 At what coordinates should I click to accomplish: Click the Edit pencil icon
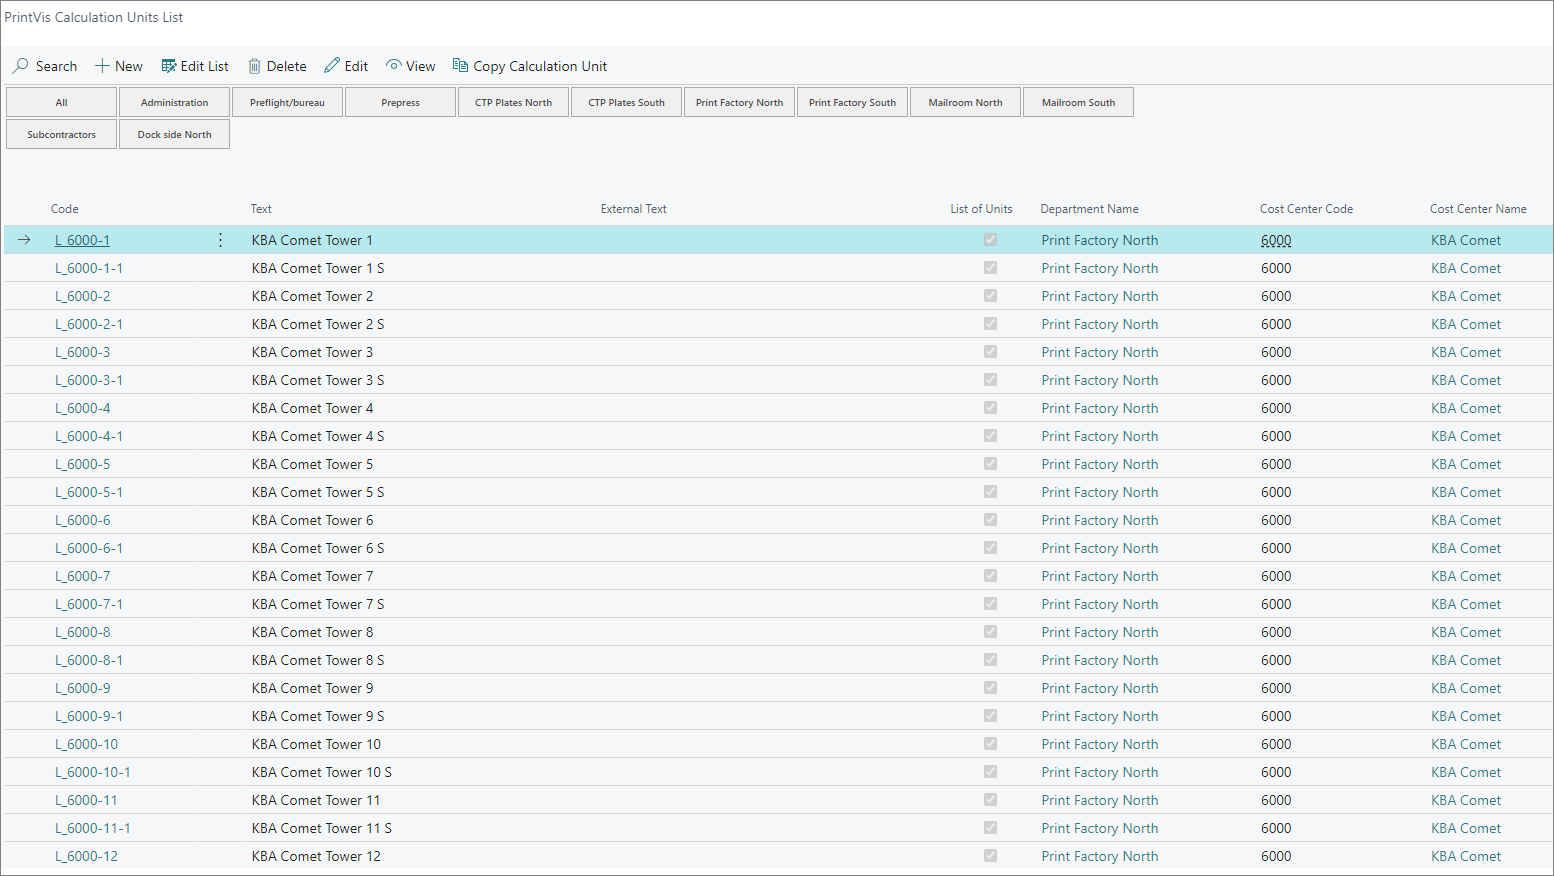[x=332, y=66]
